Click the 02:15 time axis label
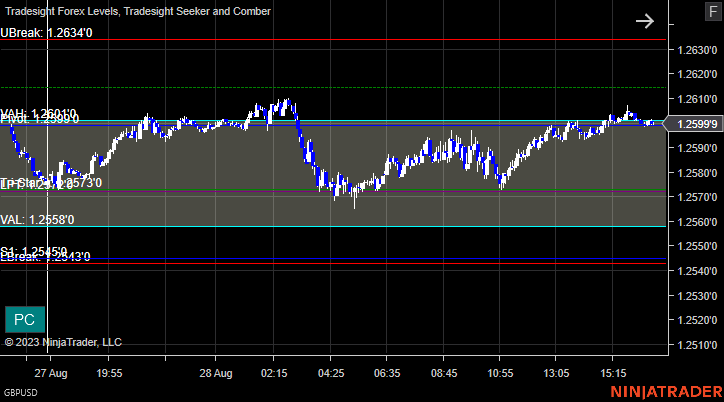The width and height of the screenshot is (724, 402). (x=274, y=373)
